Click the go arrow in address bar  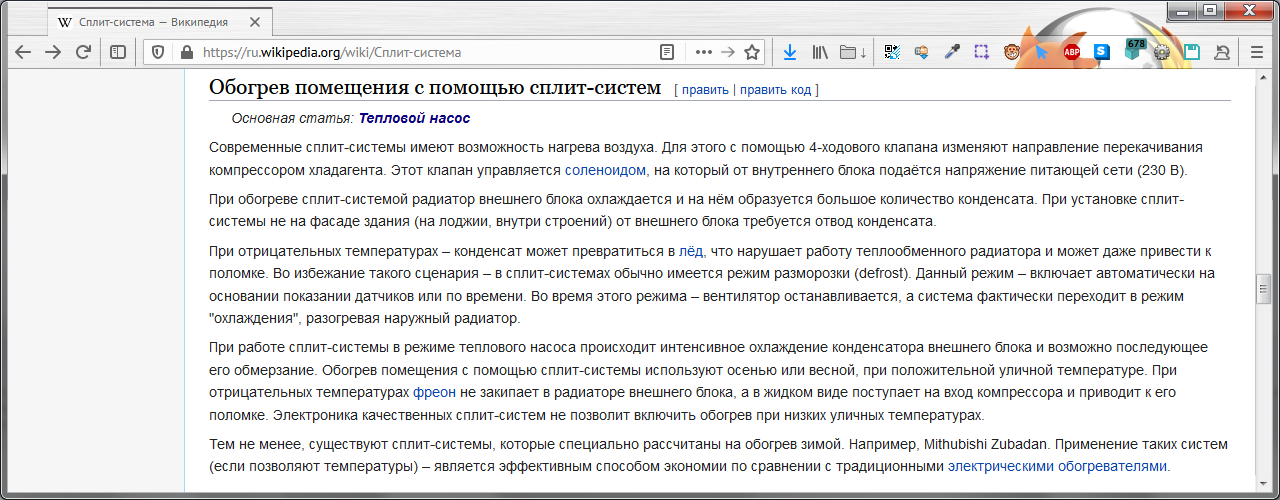pyautogui.click(x=728, y=52)
